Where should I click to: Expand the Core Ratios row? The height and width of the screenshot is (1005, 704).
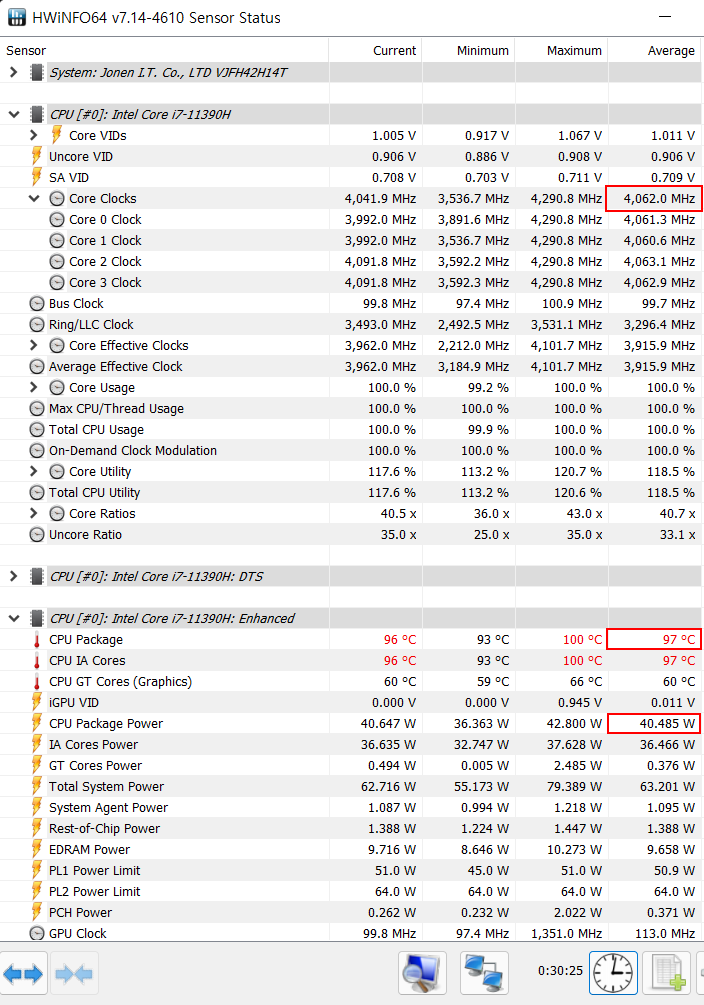tap(34, 513)
